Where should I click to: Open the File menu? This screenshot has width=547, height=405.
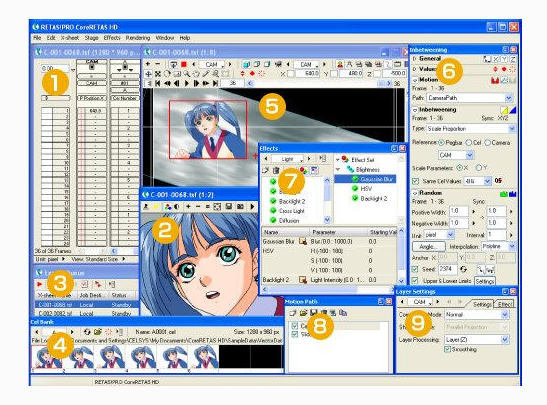coord(37,38)
